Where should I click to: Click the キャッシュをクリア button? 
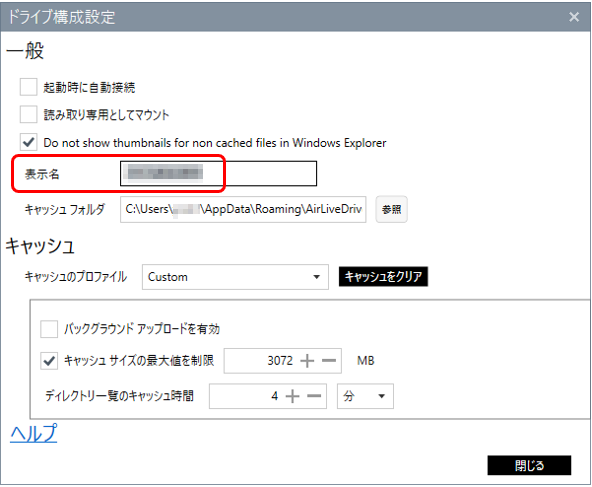pyautogui.click(x=383, y=277)
